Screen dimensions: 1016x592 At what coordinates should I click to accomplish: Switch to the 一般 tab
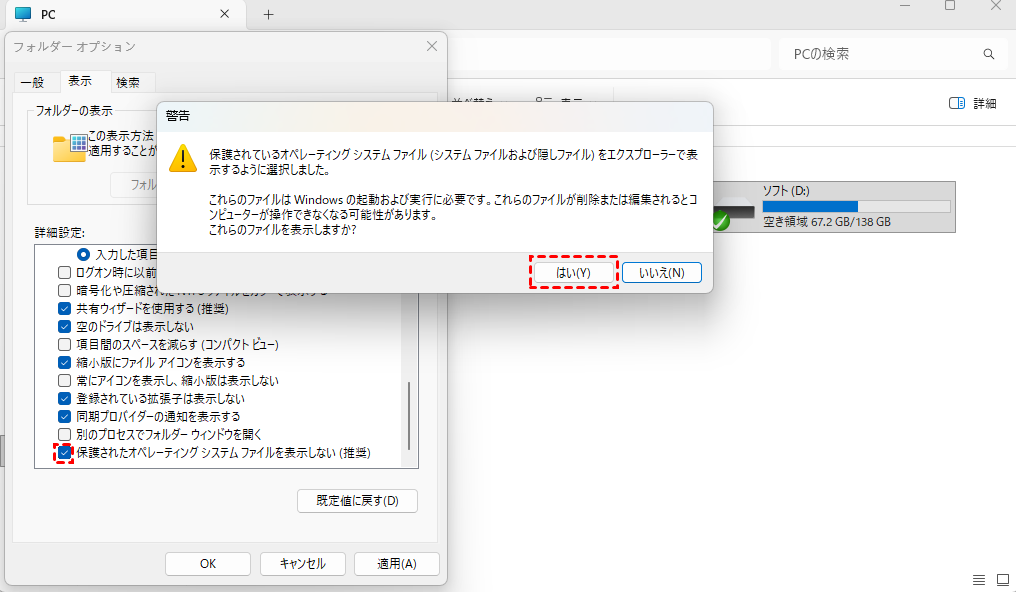click(x=32, y=82)
